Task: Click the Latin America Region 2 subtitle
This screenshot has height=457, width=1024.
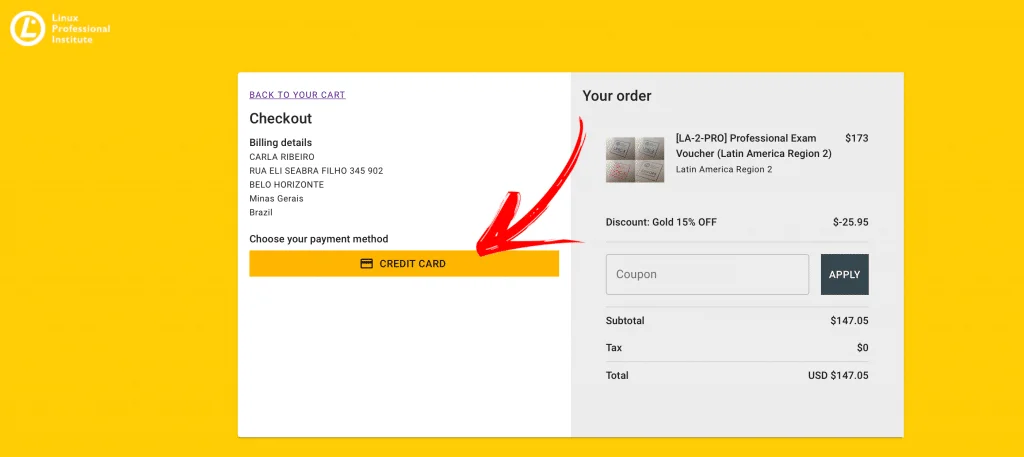Action: [x=724, y=170]
